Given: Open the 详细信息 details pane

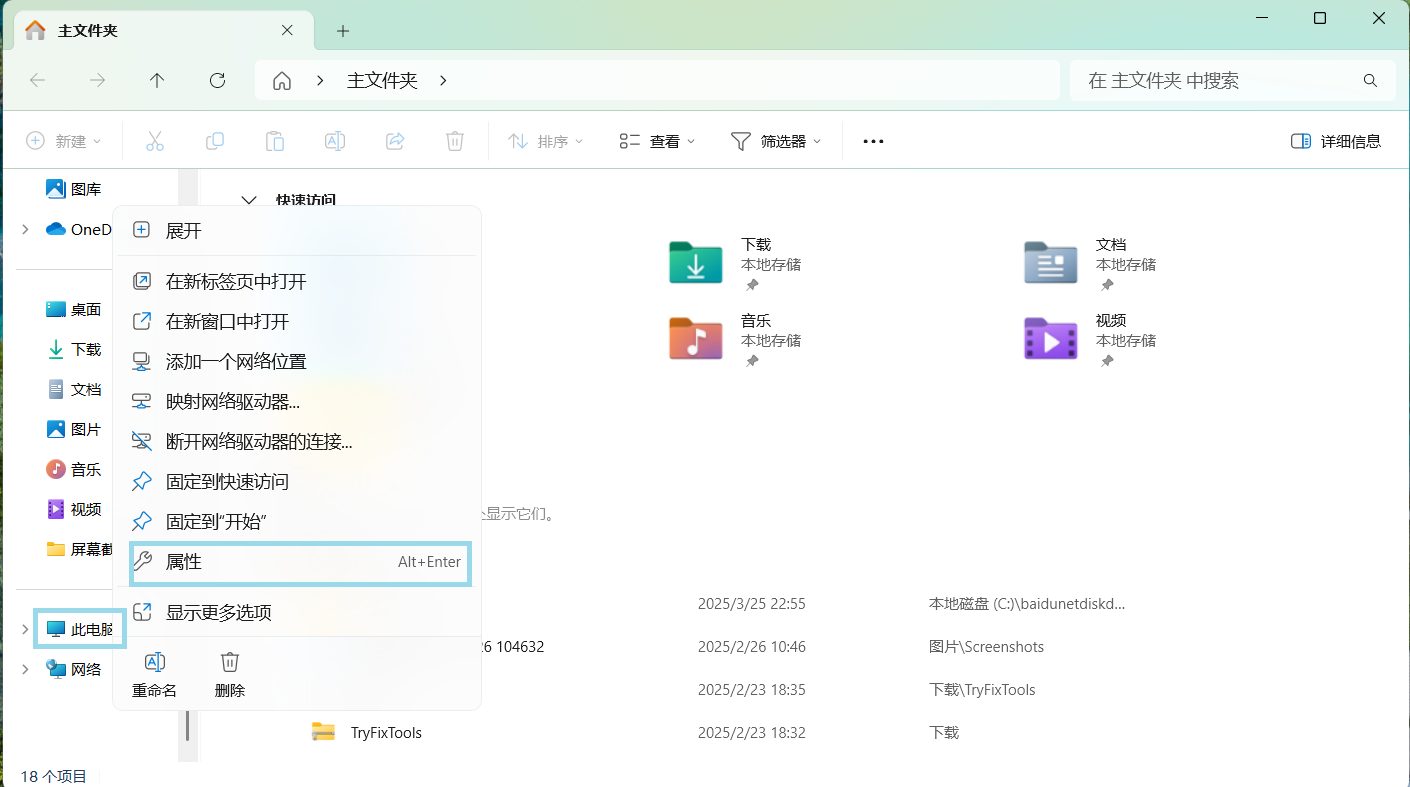Looking at the screenshot, I should (x=1335, y=140).
